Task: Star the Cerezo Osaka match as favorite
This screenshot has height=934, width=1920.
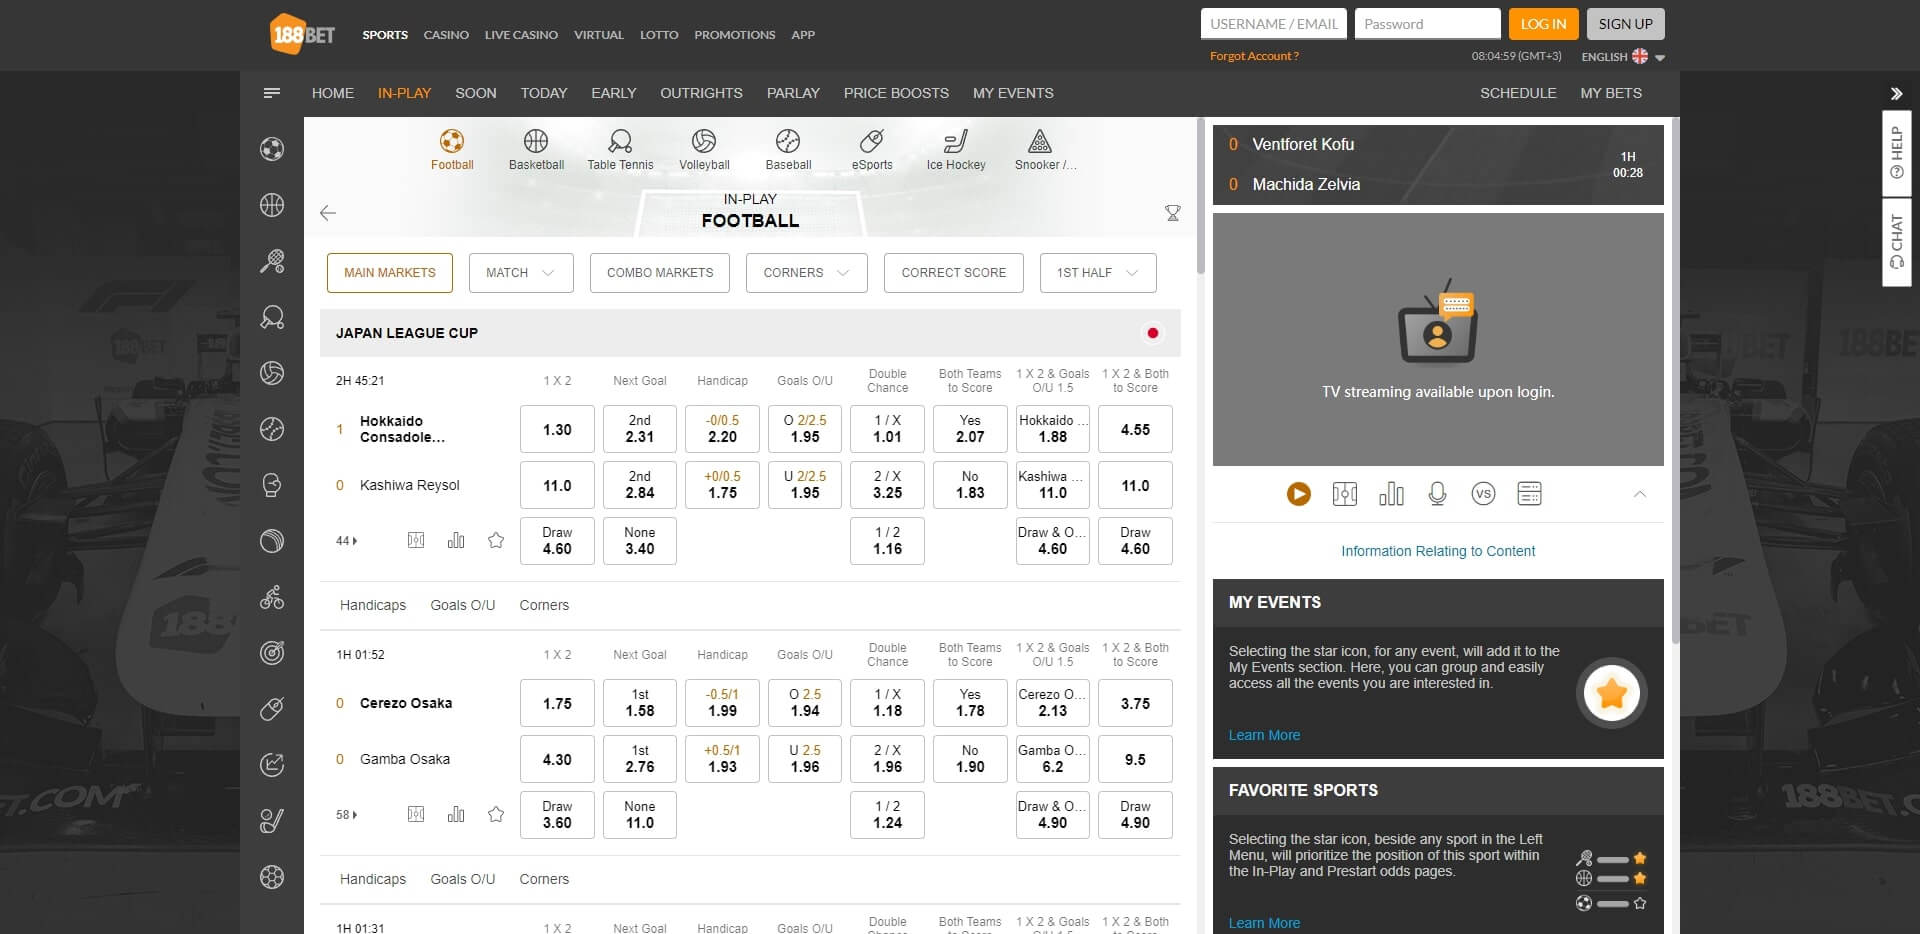Action: click(x=495, y=815)
